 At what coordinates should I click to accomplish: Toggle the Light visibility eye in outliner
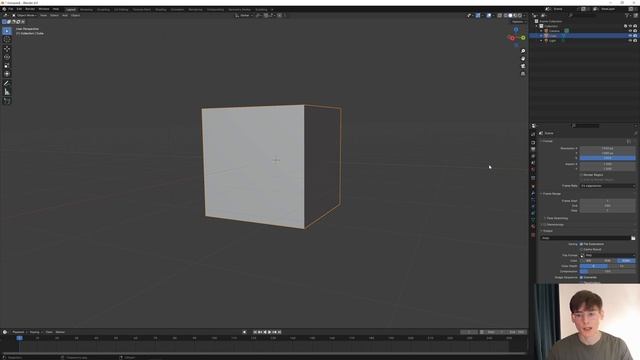pyautogui.click(x=630, y=41)
